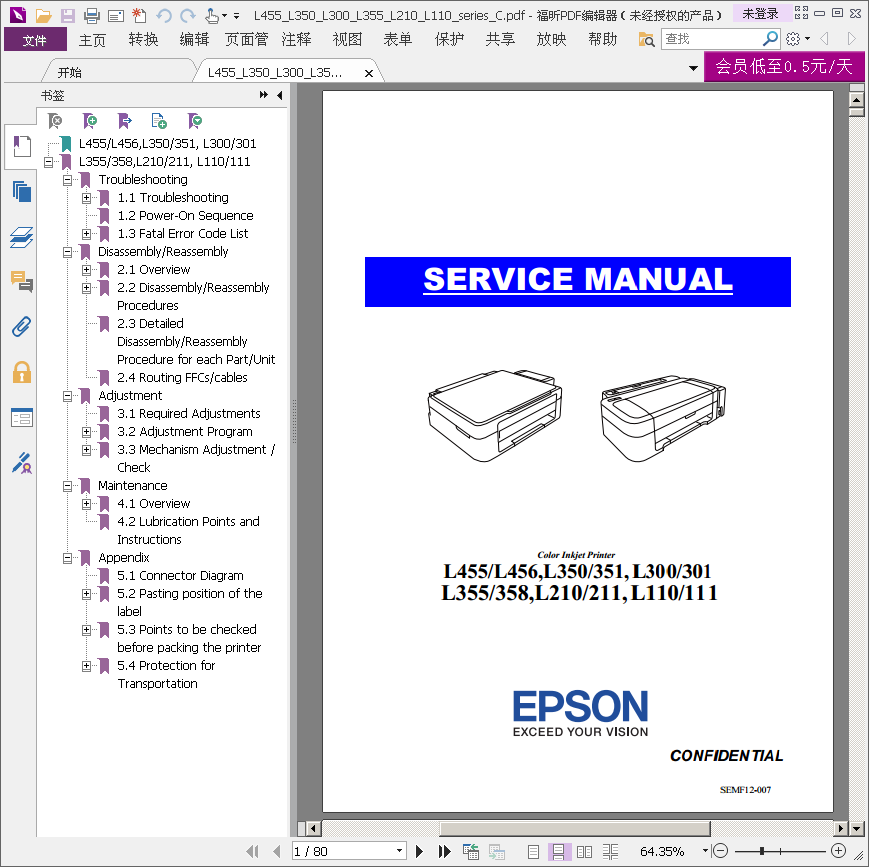
Task: Zoom out with the minus button
Action: coord(720,850)
